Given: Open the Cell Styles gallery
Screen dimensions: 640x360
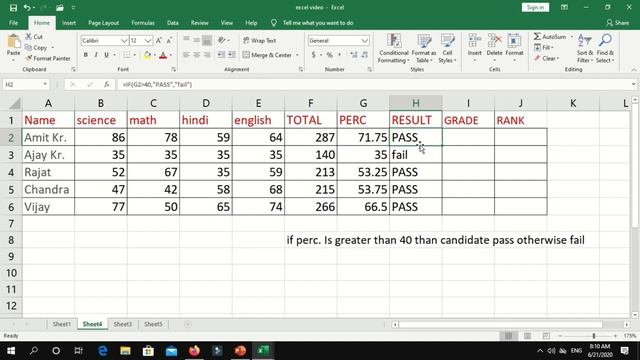Looking at the screenshot, I should point(447,49).
